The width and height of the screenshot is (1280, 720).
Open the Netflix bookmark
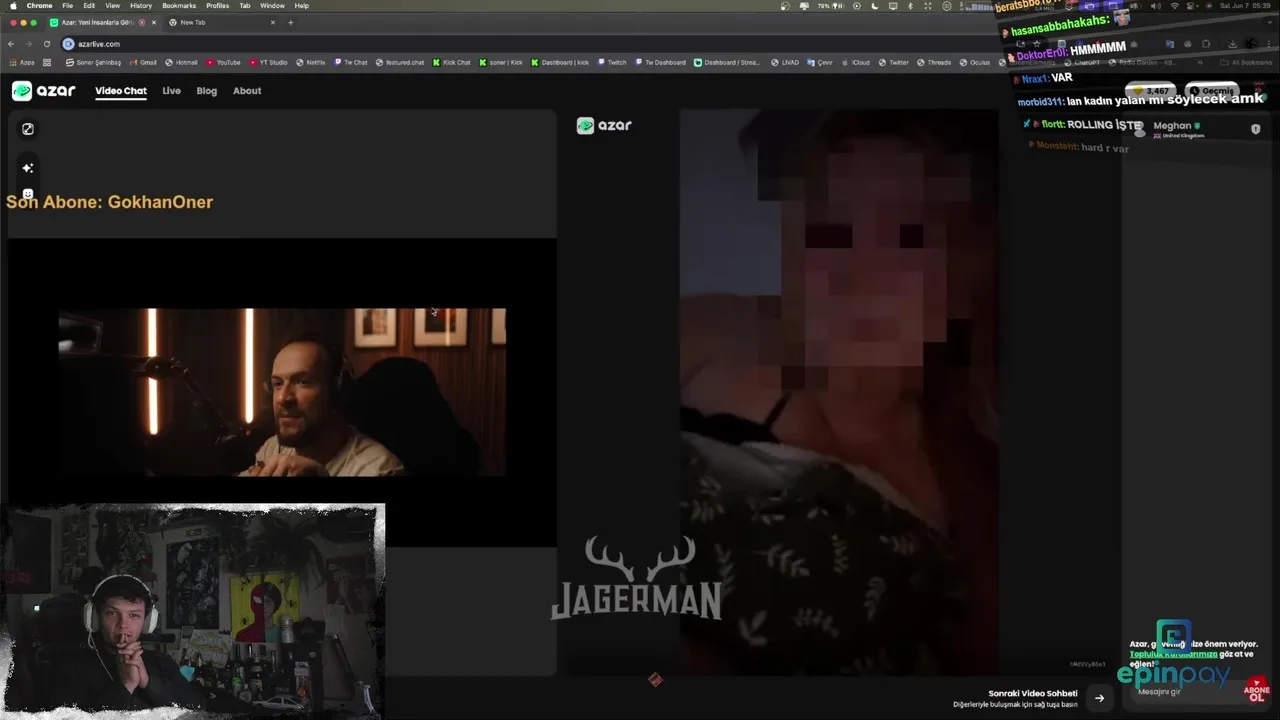coord(310,62)
